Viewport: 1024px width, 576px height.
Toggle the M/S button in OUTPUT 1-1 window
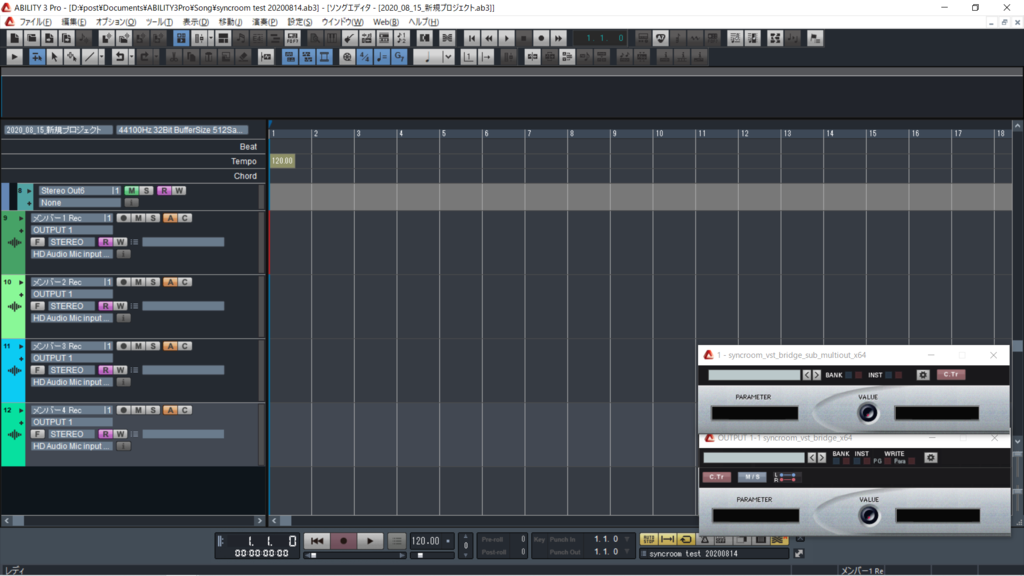coord(752,477)
